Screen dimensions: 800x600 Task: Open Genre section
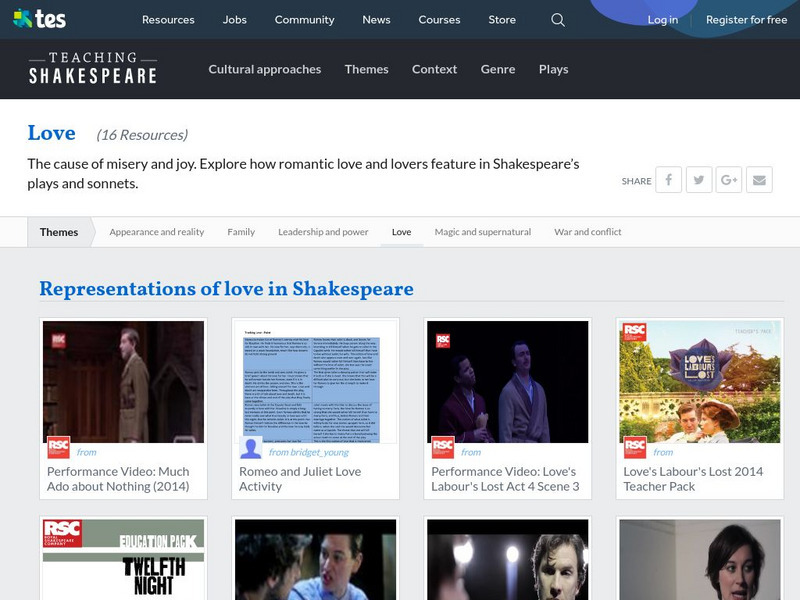pyautogui.click(x=498, y=69)
